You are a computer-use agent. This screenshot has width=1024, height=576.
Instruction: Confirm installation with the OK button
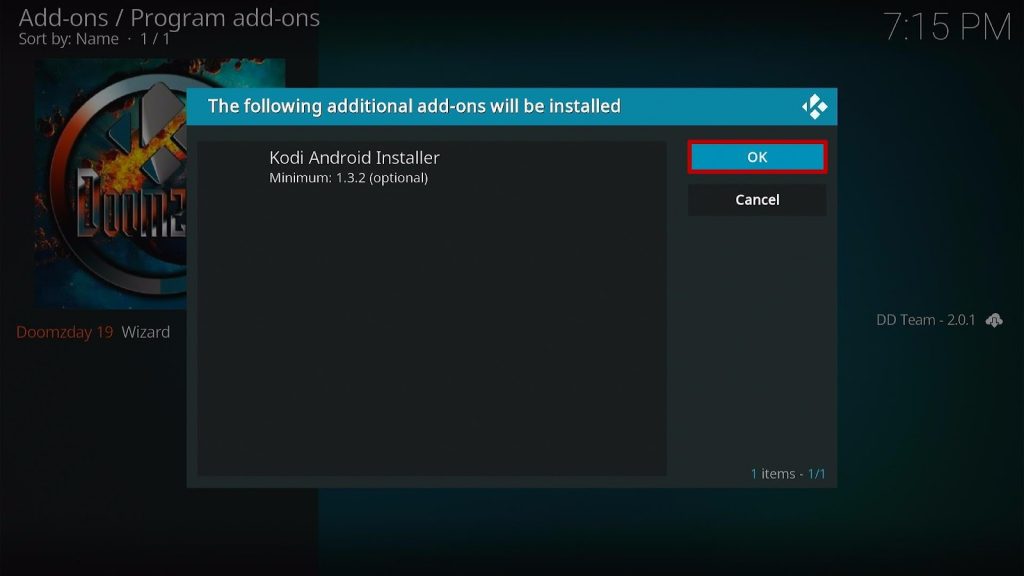(757, 157)
